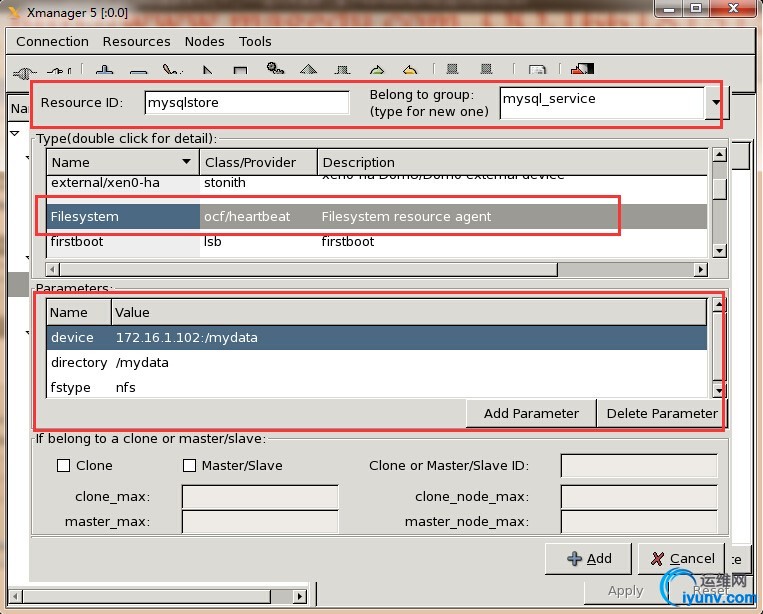The width and height of the screenshot is (763, 614).
Task: Click the Class/Provider column header
Action: point(258,162)
